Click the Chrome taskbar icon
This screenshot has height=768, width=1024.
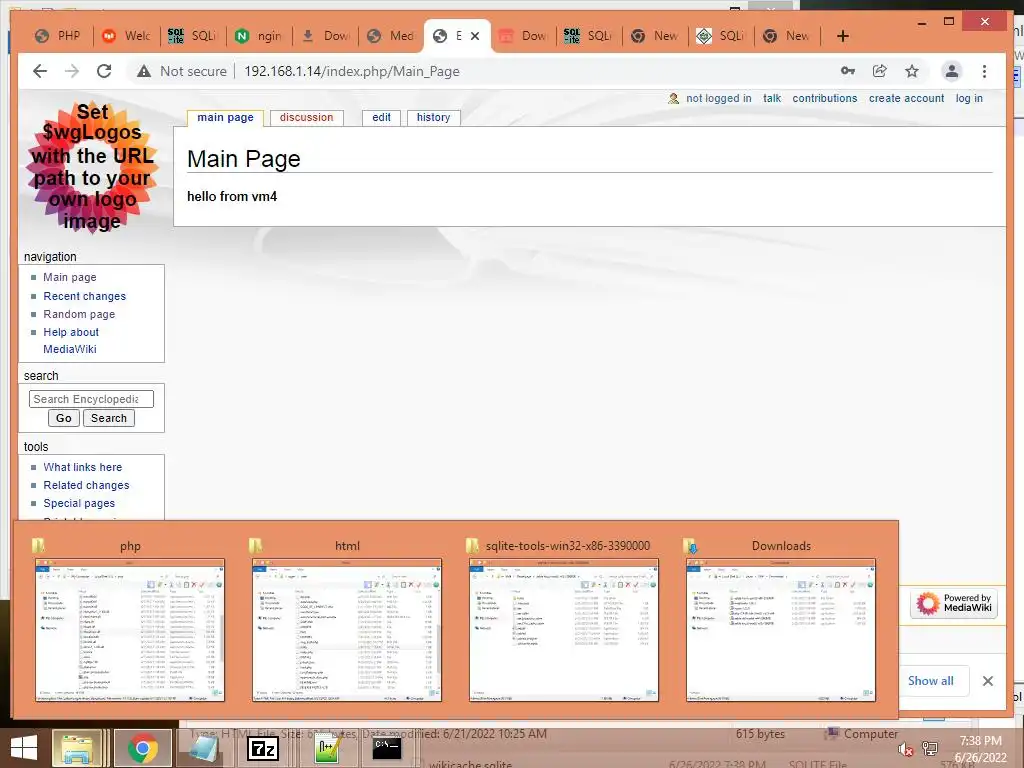[142, 748]
